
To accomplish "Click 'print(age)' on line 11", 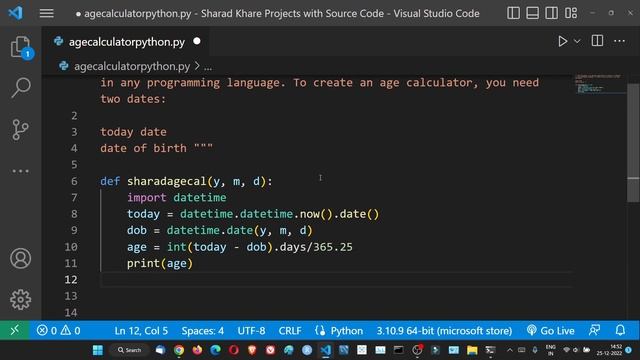I will (160, 263).
